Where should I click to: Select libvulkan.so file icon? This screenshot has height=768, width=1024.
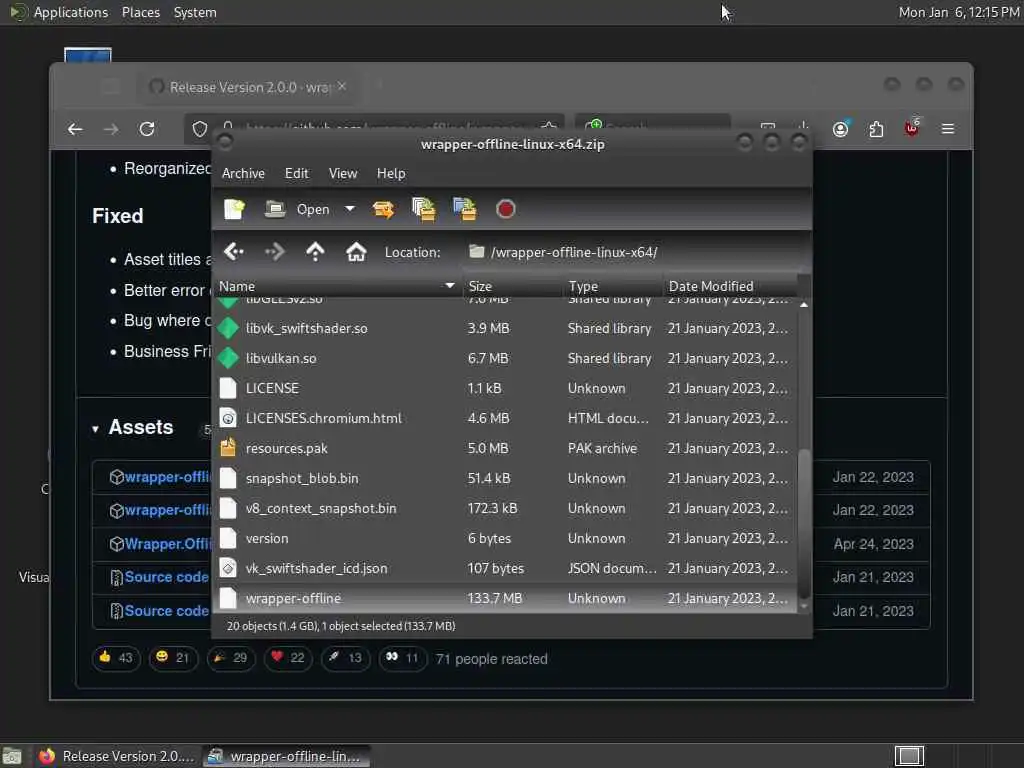[x=228, y=358]
